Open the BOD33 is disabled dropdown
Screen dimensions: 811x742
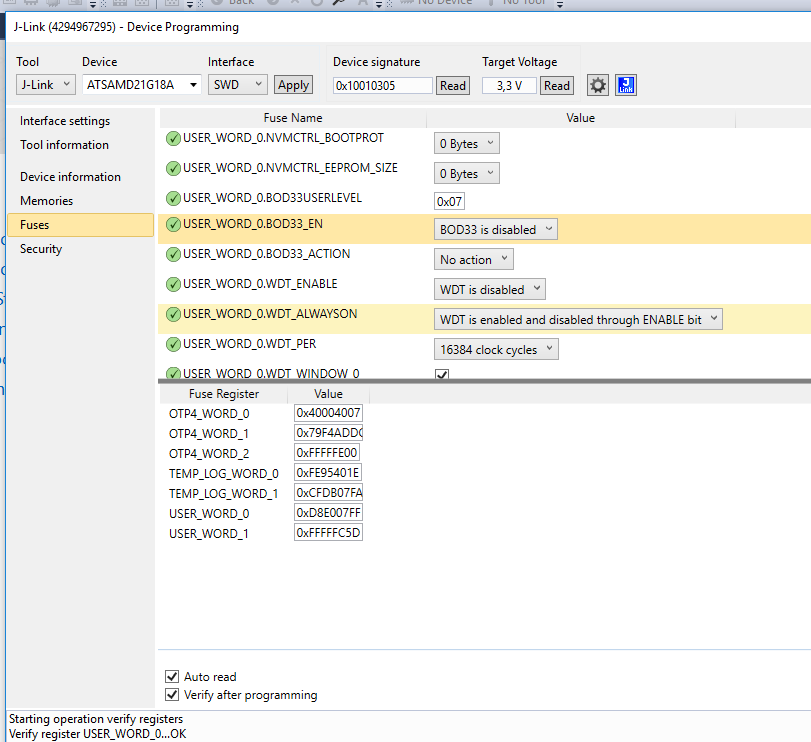pos(495,229)
